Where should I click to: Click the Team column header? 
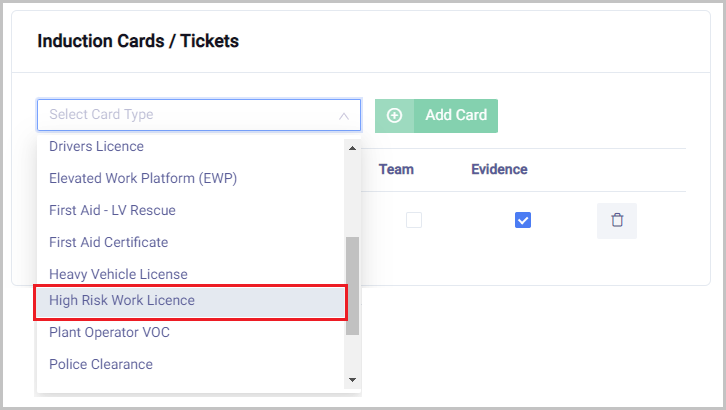tap(396, 169)
